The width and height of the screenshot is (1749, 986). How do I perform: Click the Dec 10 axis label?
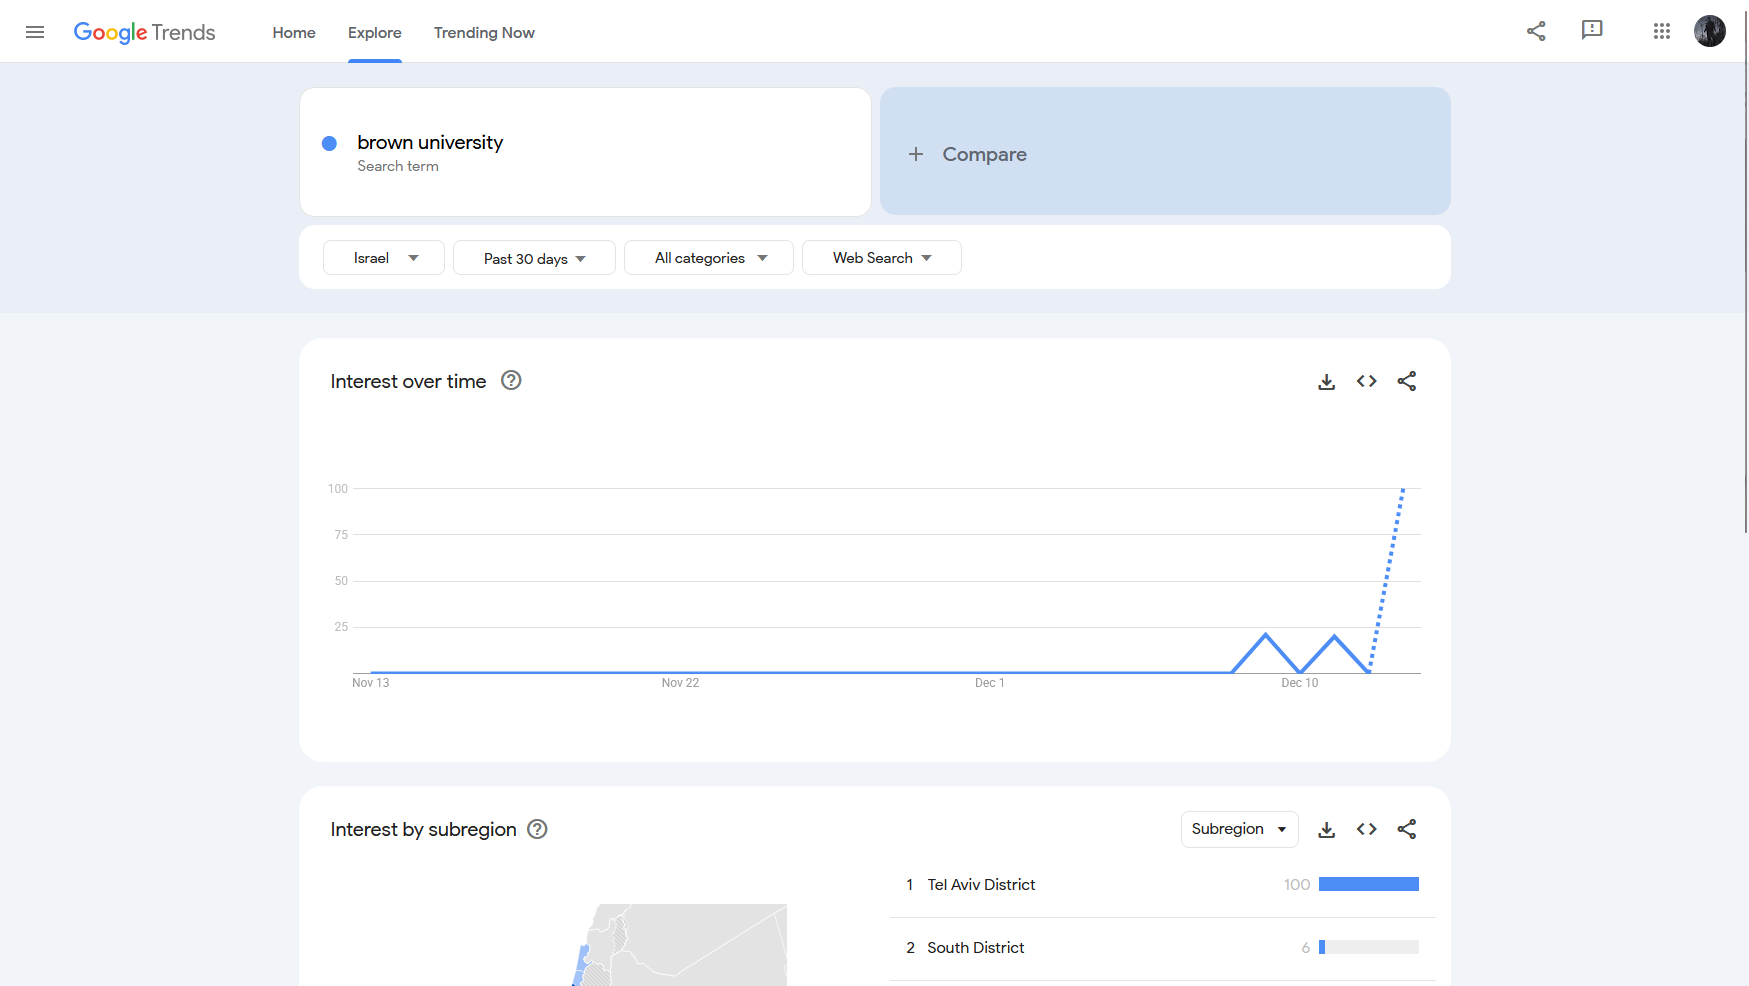point(1300,683)
